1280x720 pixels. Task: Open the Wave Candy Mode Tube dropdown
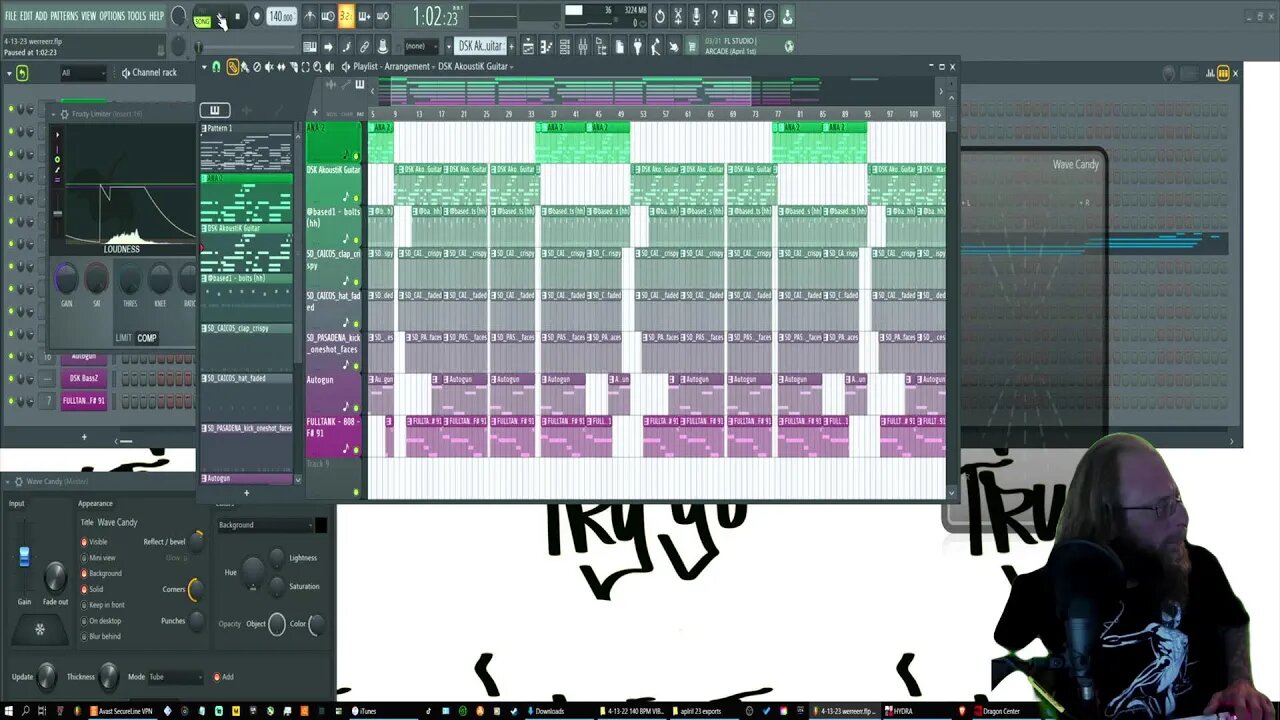point(175,677)
